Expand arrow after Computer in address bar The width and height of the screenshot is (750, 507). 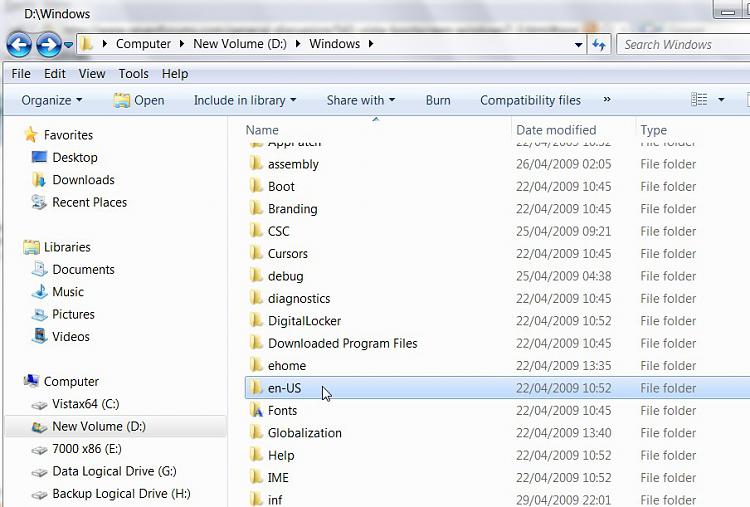pyautogui.click(x=182, y=44)
